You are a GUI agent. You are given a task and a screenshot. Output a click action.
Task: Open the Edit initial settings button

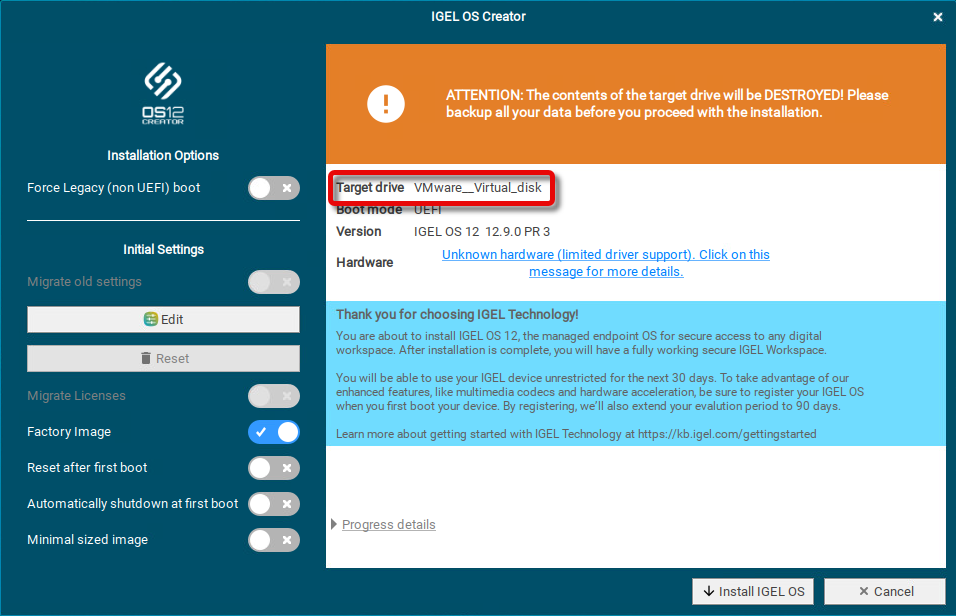click(163, 320)
